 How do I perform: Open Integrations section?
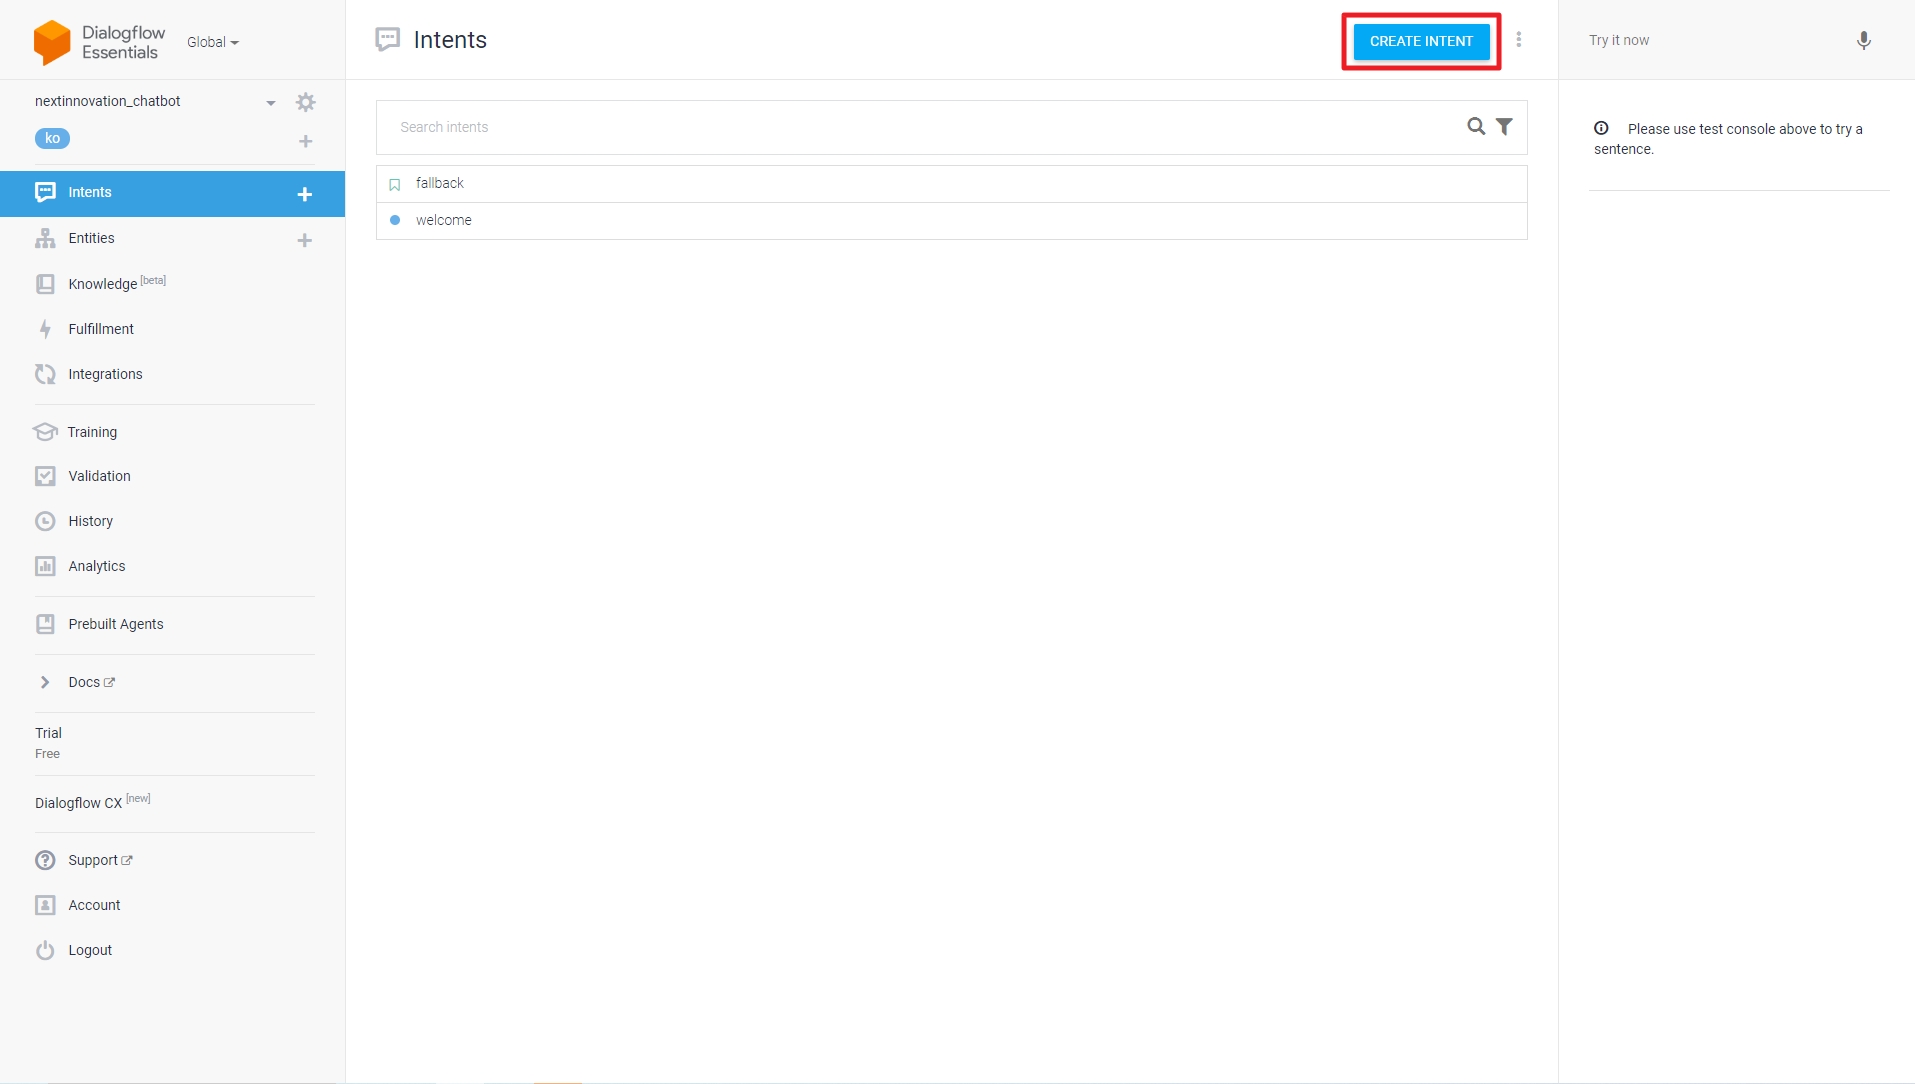pyautogui.click(x=105, y=374)
